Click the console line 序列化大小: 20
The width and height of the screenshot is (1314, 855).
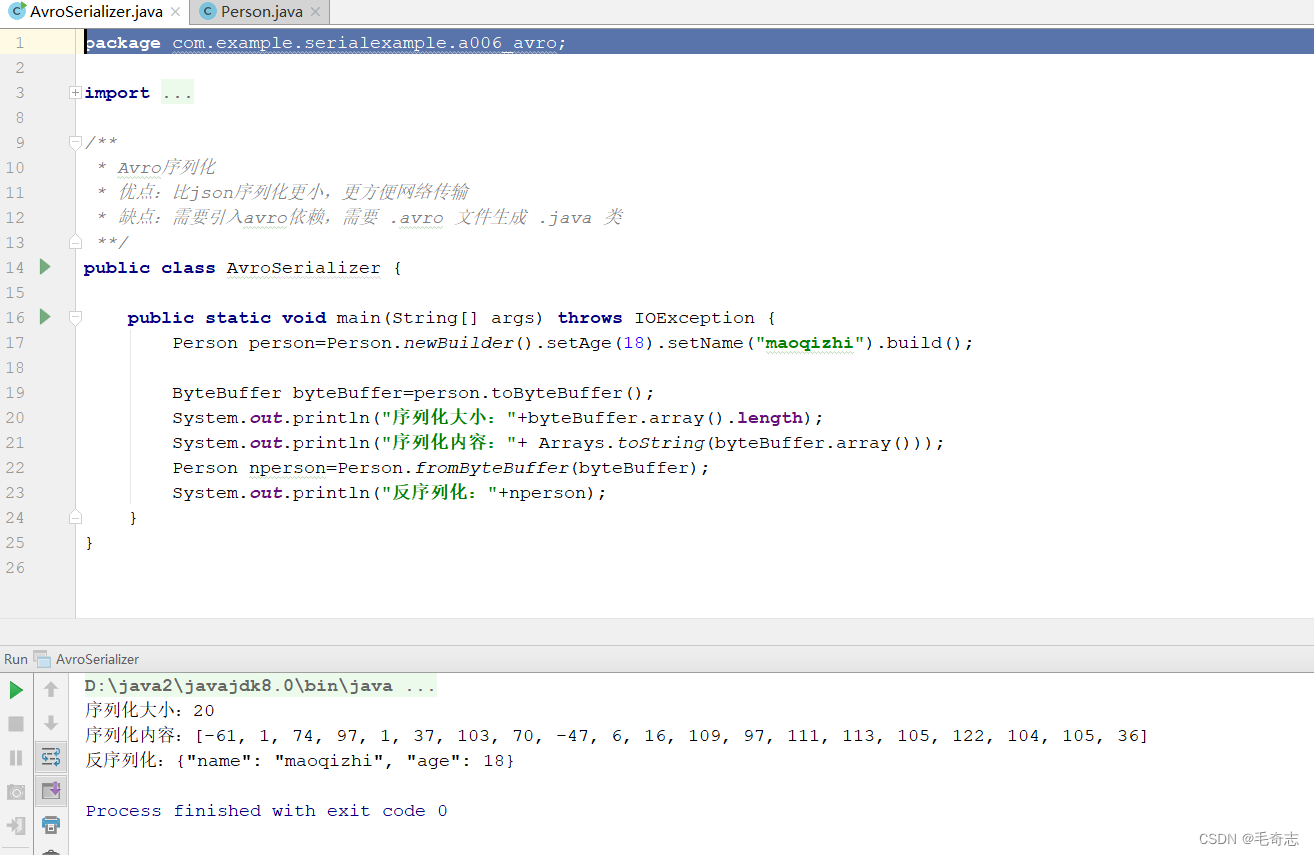149,711
